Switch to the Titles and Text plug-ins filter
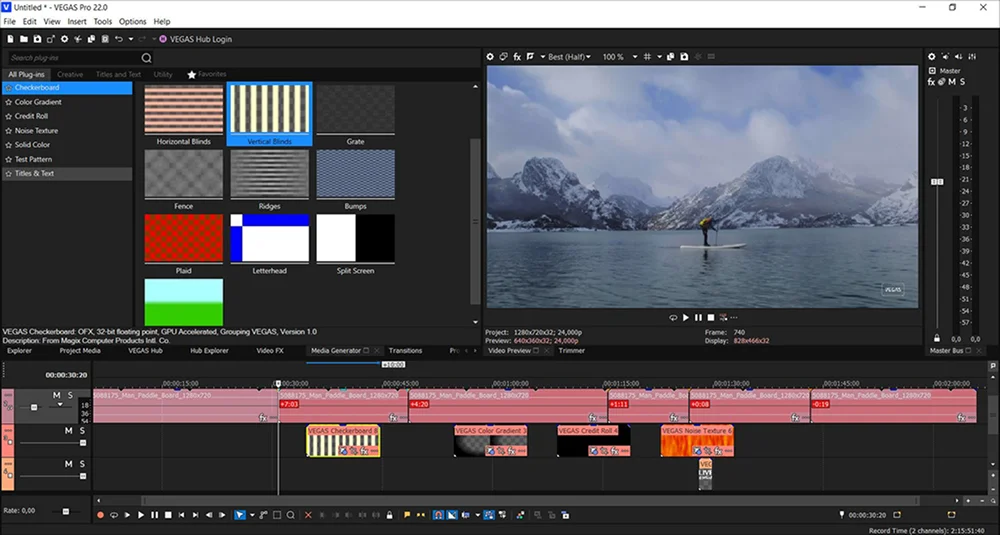 118,75
